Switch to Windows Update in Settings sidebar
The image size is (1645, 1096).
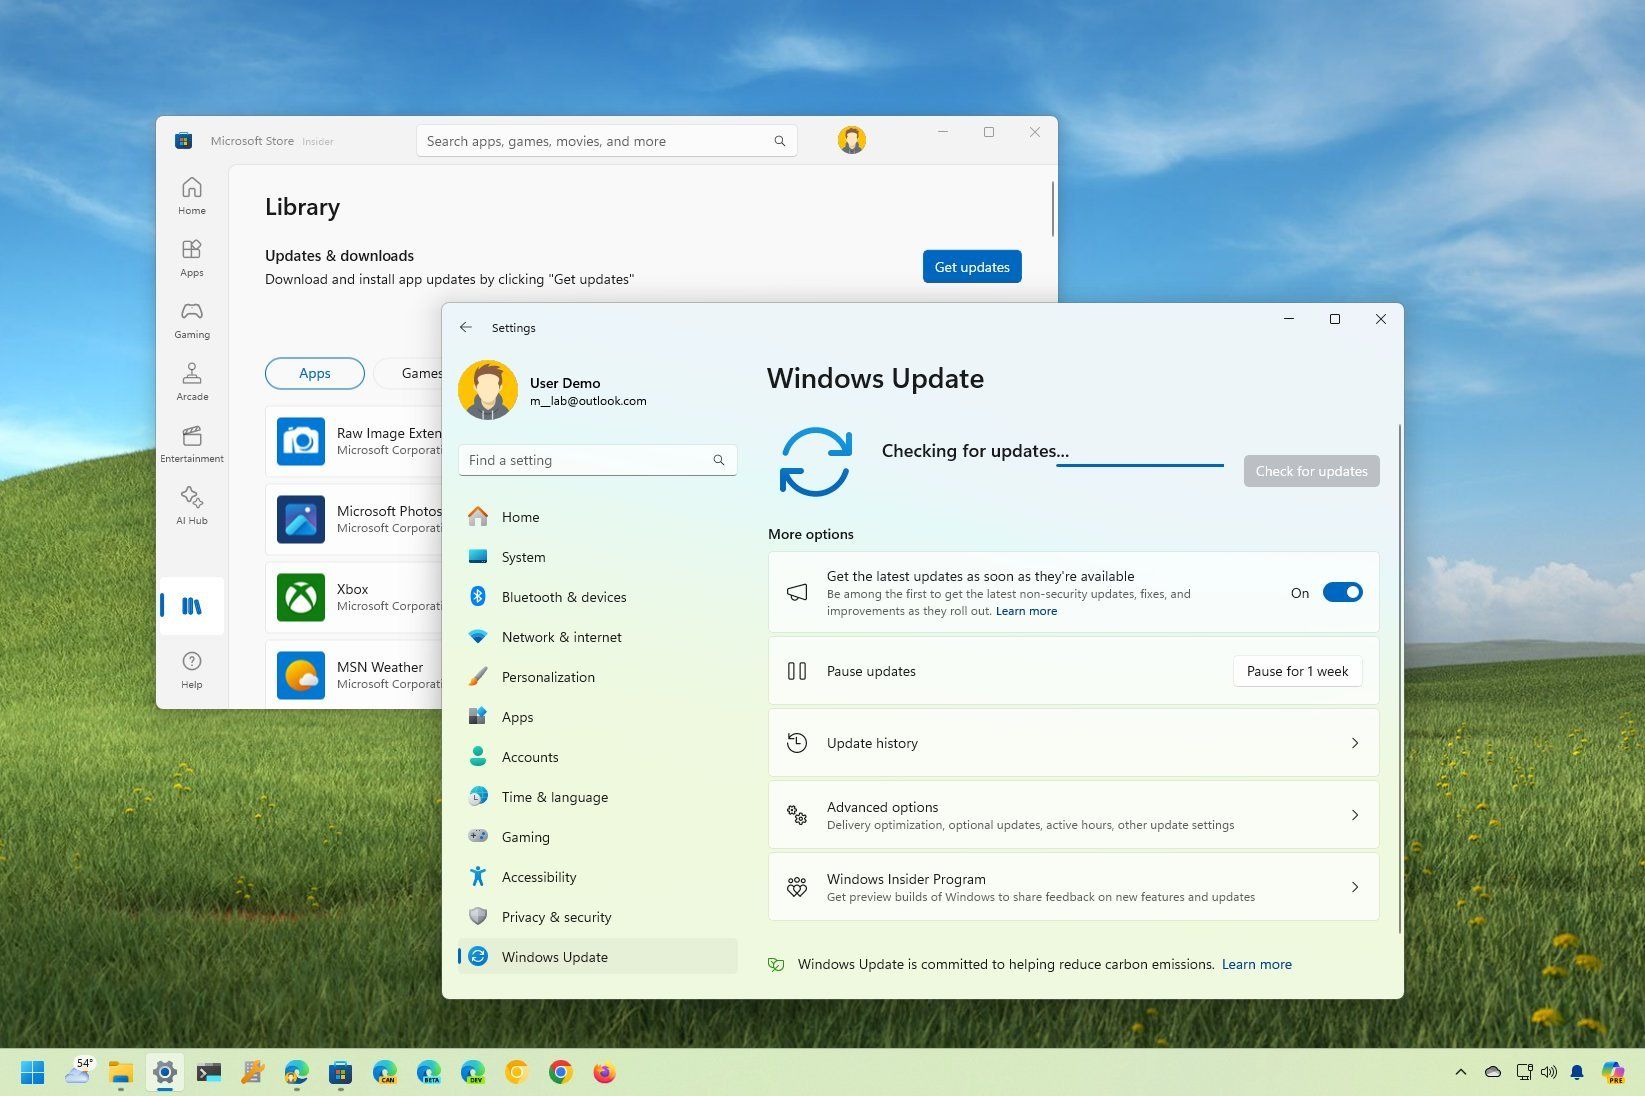point(555,956)
